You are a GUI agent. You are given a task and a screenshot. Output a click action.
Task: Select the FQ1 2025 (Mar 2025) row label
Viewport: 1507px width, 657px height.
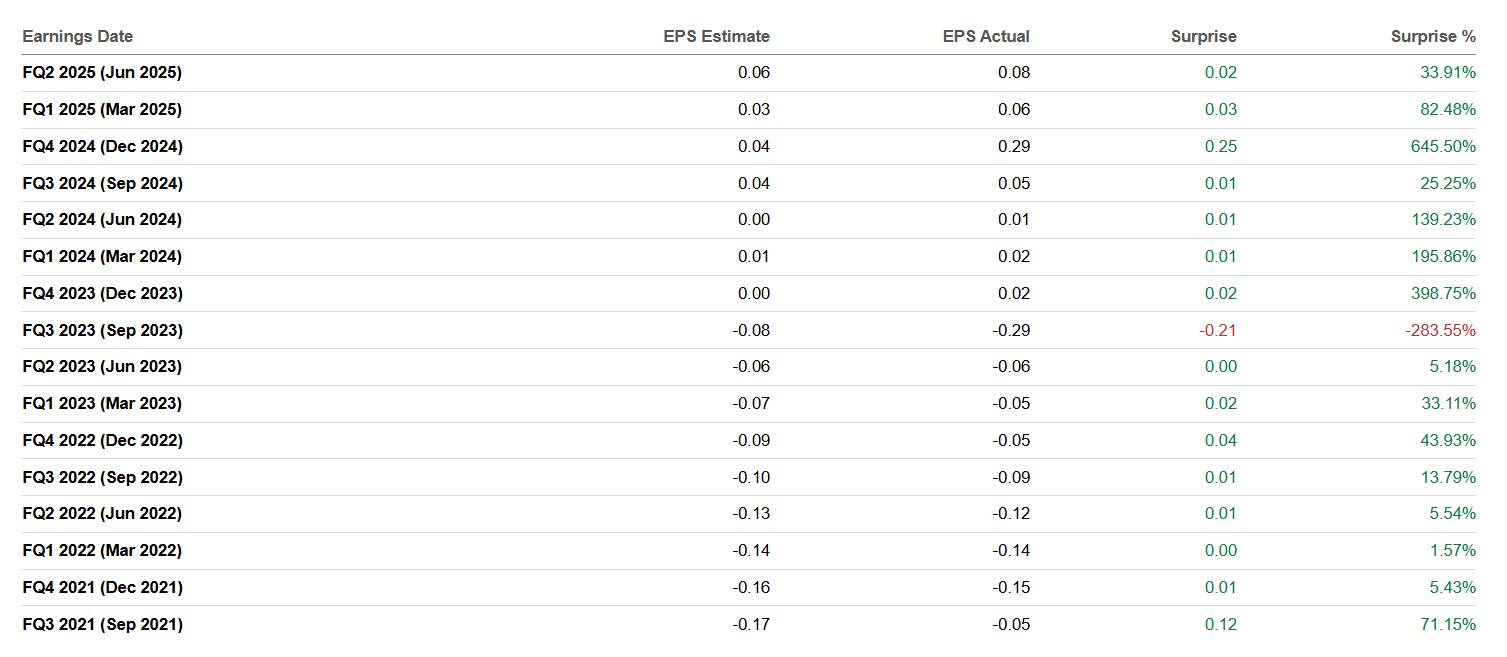[102, 109]
